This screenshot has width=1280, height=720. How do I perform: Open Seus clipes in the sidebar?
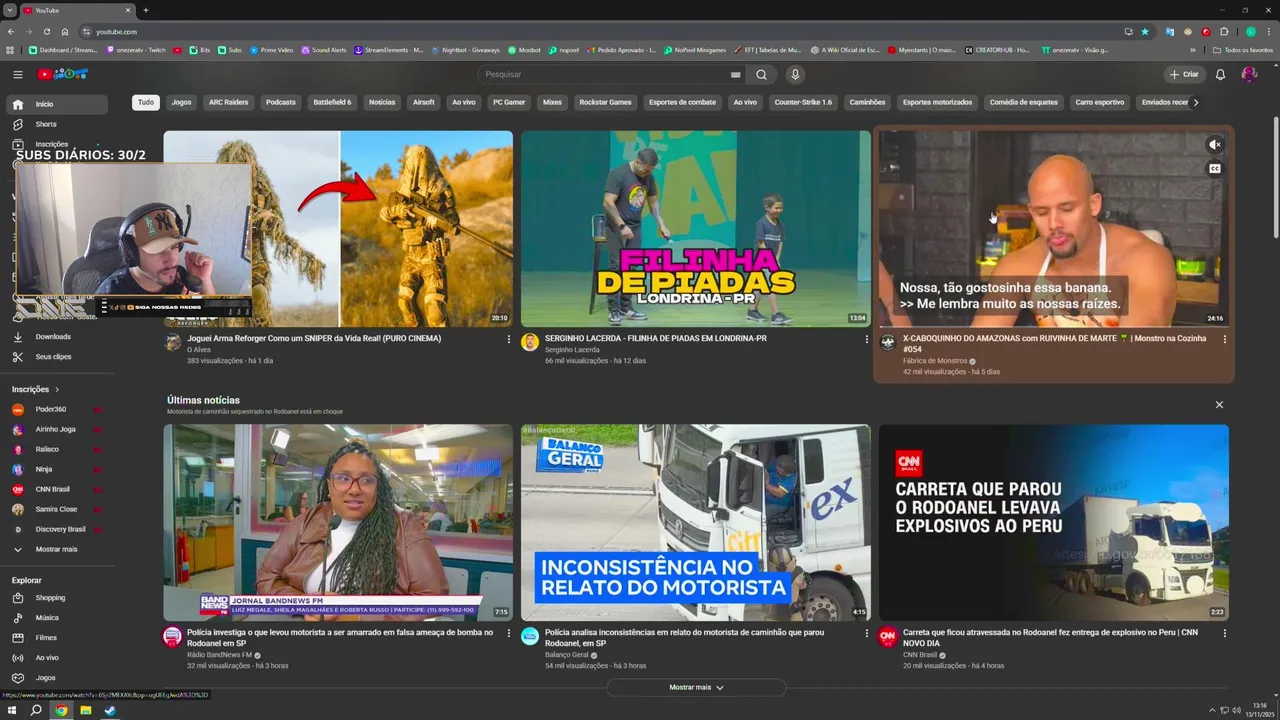(56, 357)
